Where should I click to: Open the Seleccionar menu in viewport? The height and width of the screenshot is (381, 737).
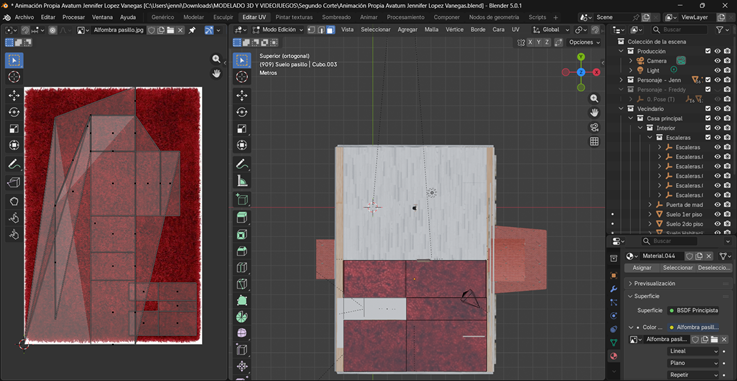[376, 30]
